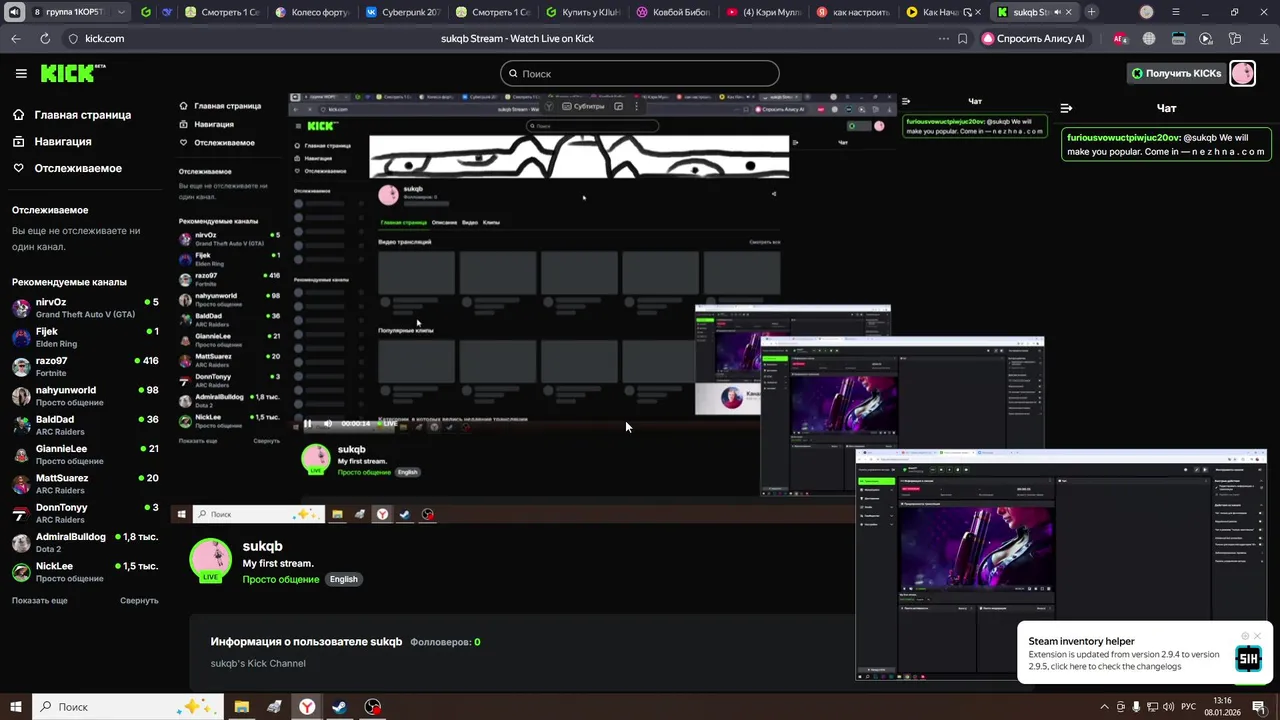The width and height of the screenshot is (1280, 720).
Task: Open Windows notification center
Action: [x=1258, y=707]
